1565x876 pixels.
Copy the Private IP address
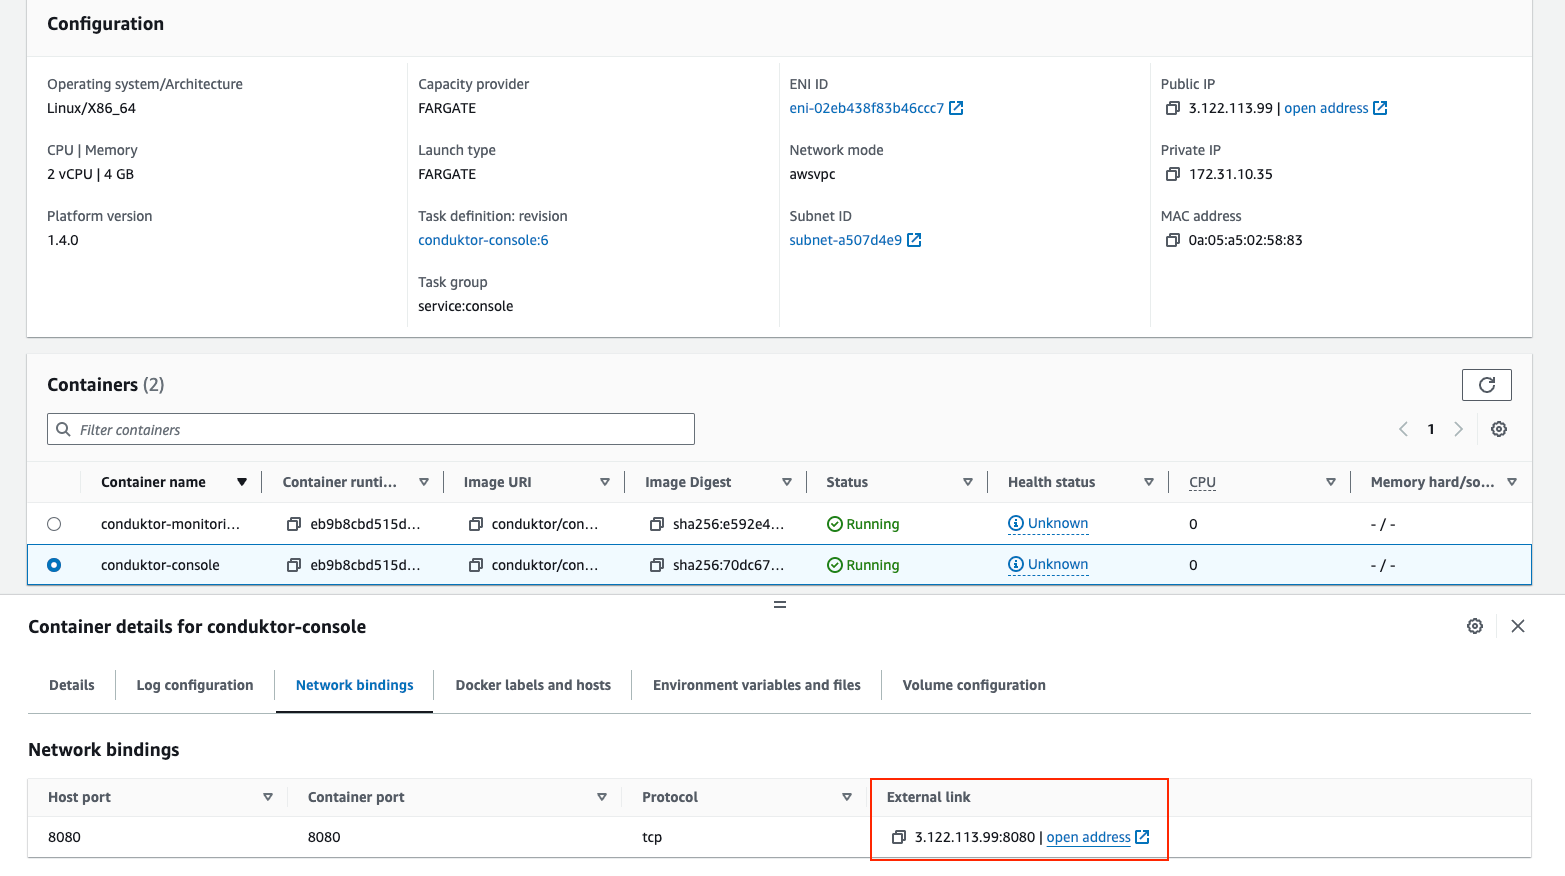coord(1172,173)
